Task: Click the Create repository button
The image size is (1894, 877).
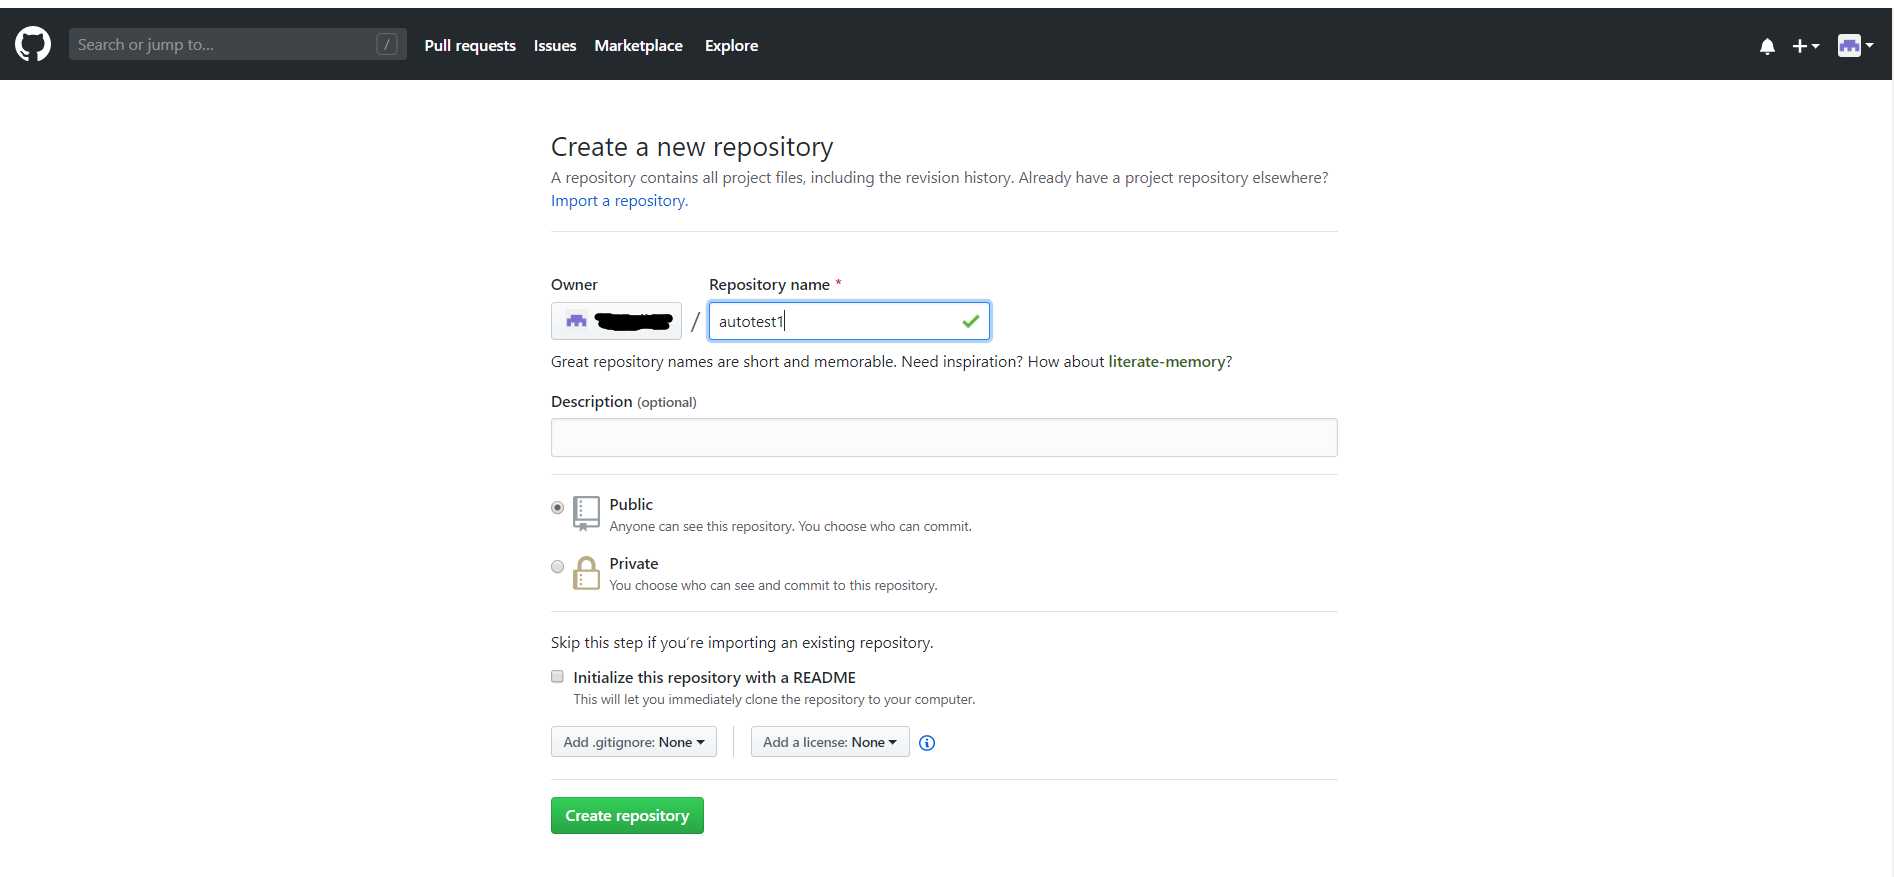Action: pyautogui.click(x=627, y=815)
